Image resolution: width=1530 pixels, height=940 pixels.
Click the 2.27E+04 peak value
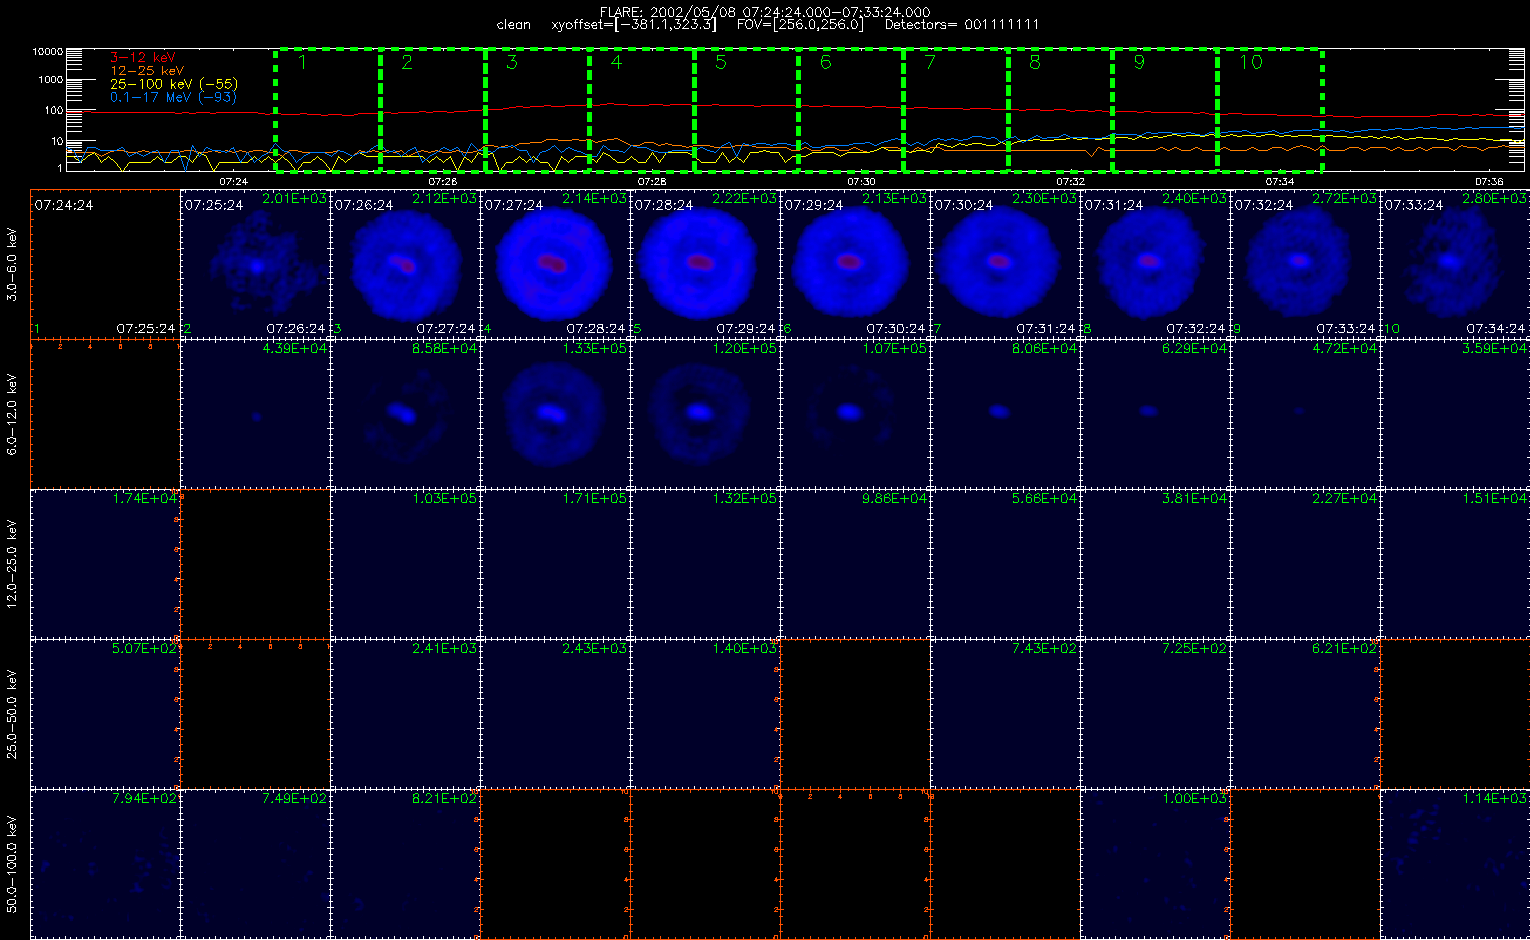[1345, 498]
